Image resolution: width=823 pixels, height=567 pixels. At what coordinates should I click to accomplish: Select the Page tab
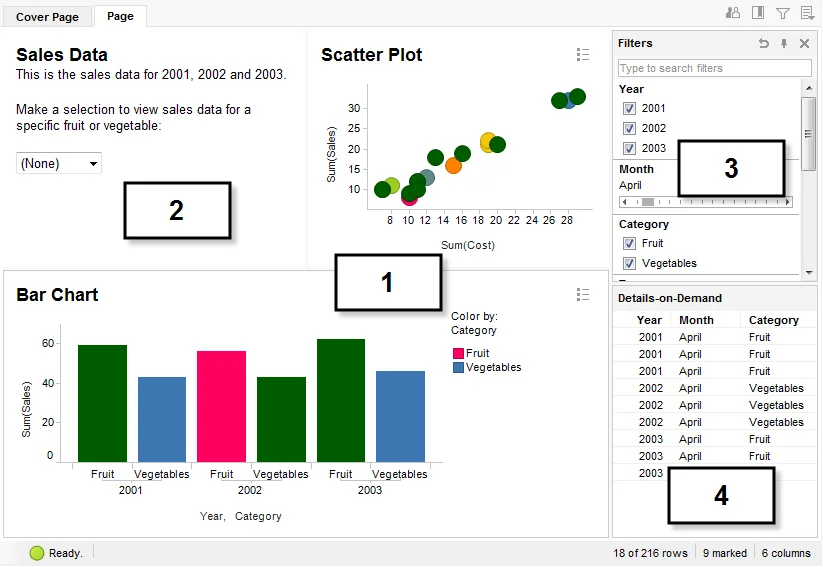pyautogui.click(x=120, y=16)
